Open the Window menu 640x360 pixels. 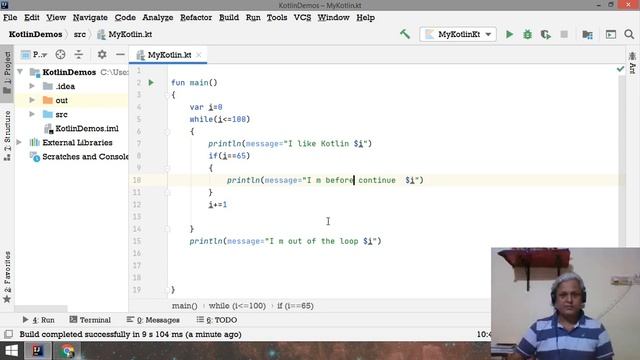point(333,18)
